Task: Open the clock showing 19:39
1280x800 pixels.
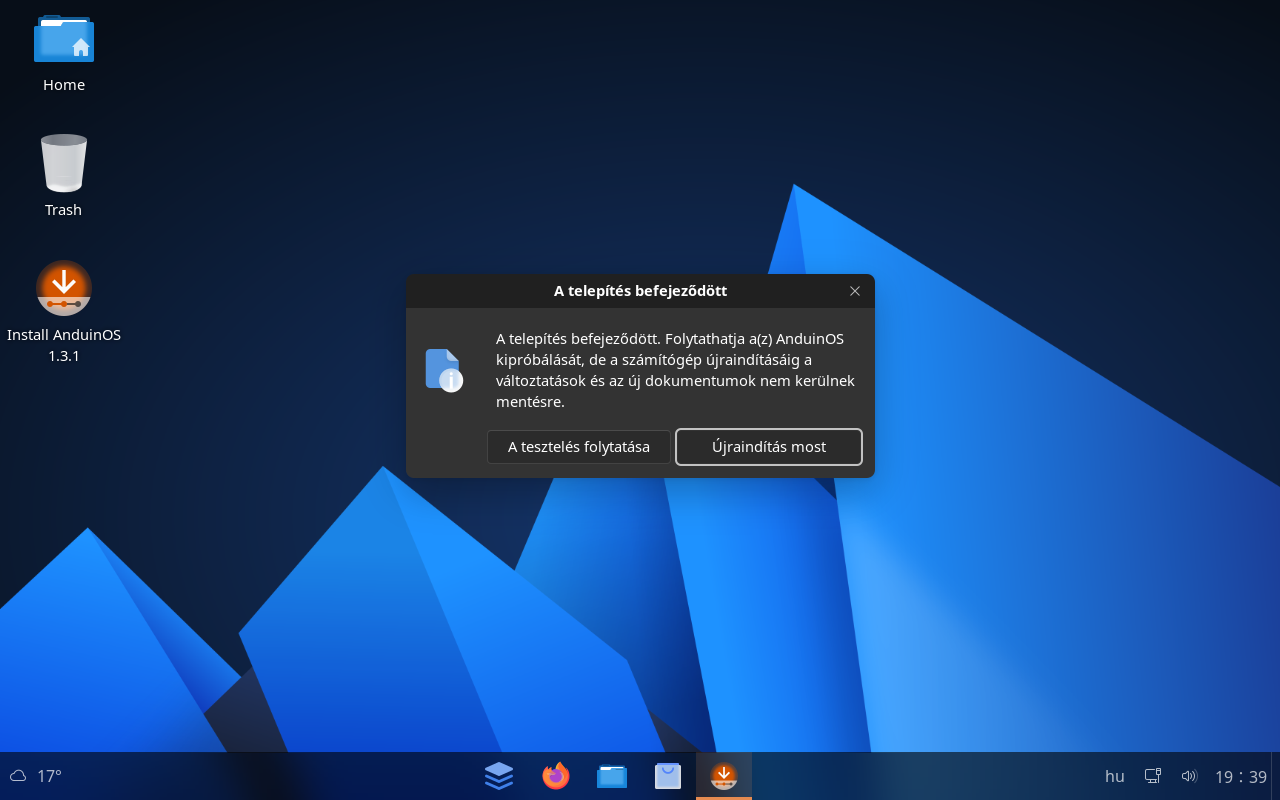Action: pos(1241,776)
